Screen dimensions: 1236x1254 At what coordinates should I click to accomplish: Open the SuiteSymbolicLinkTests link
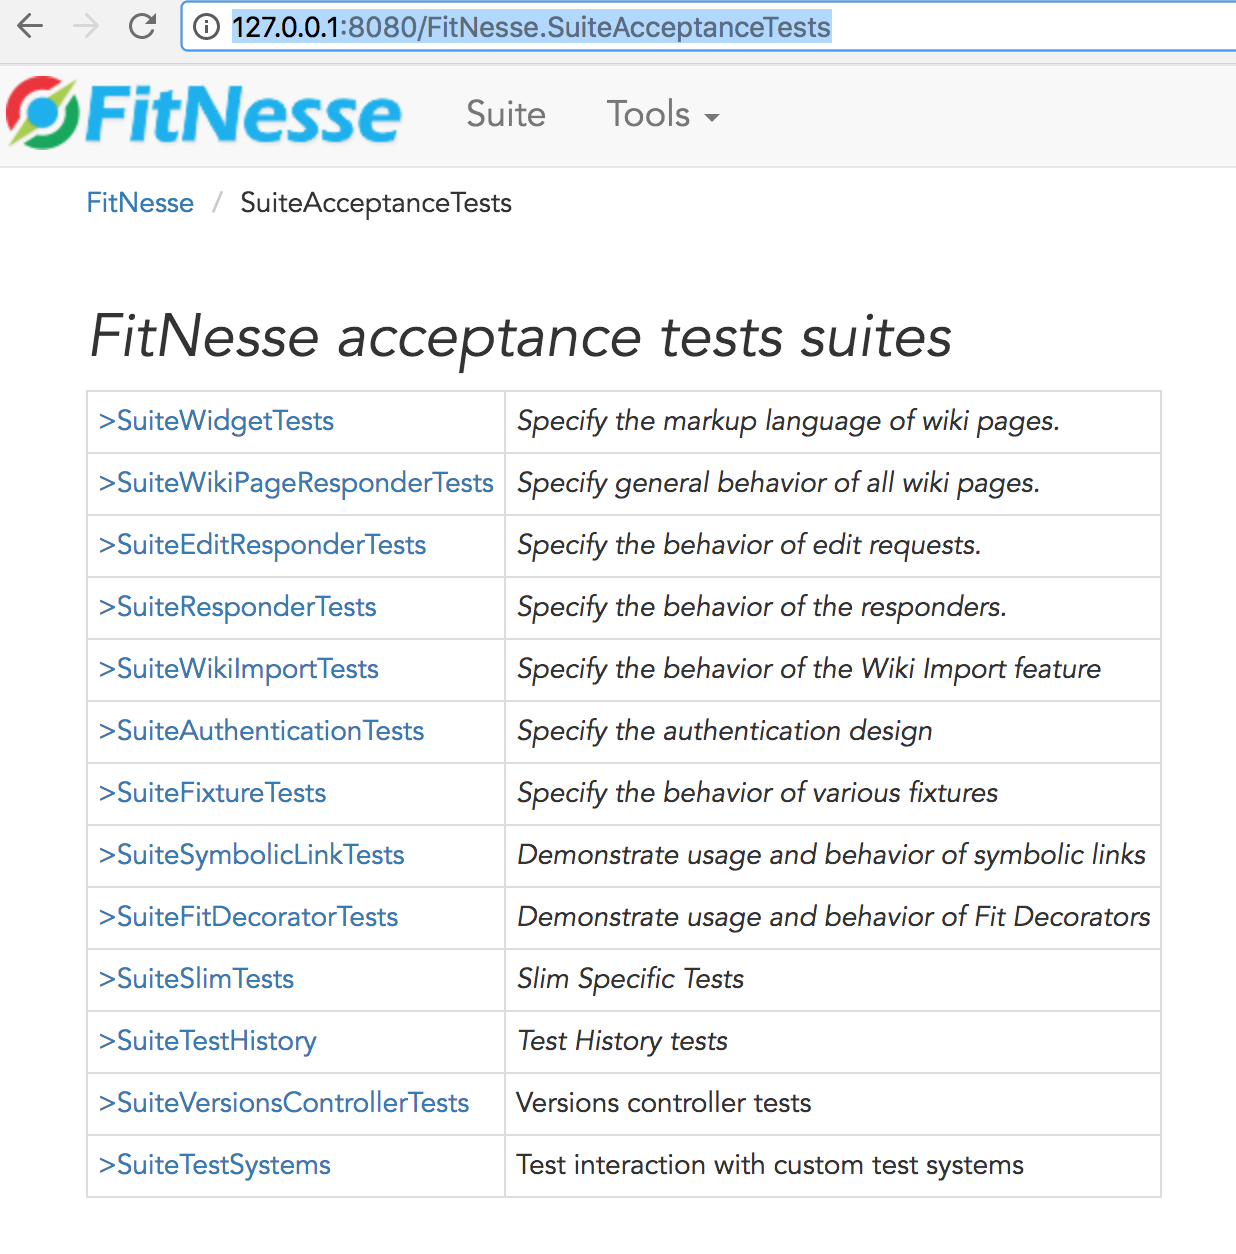251,855
